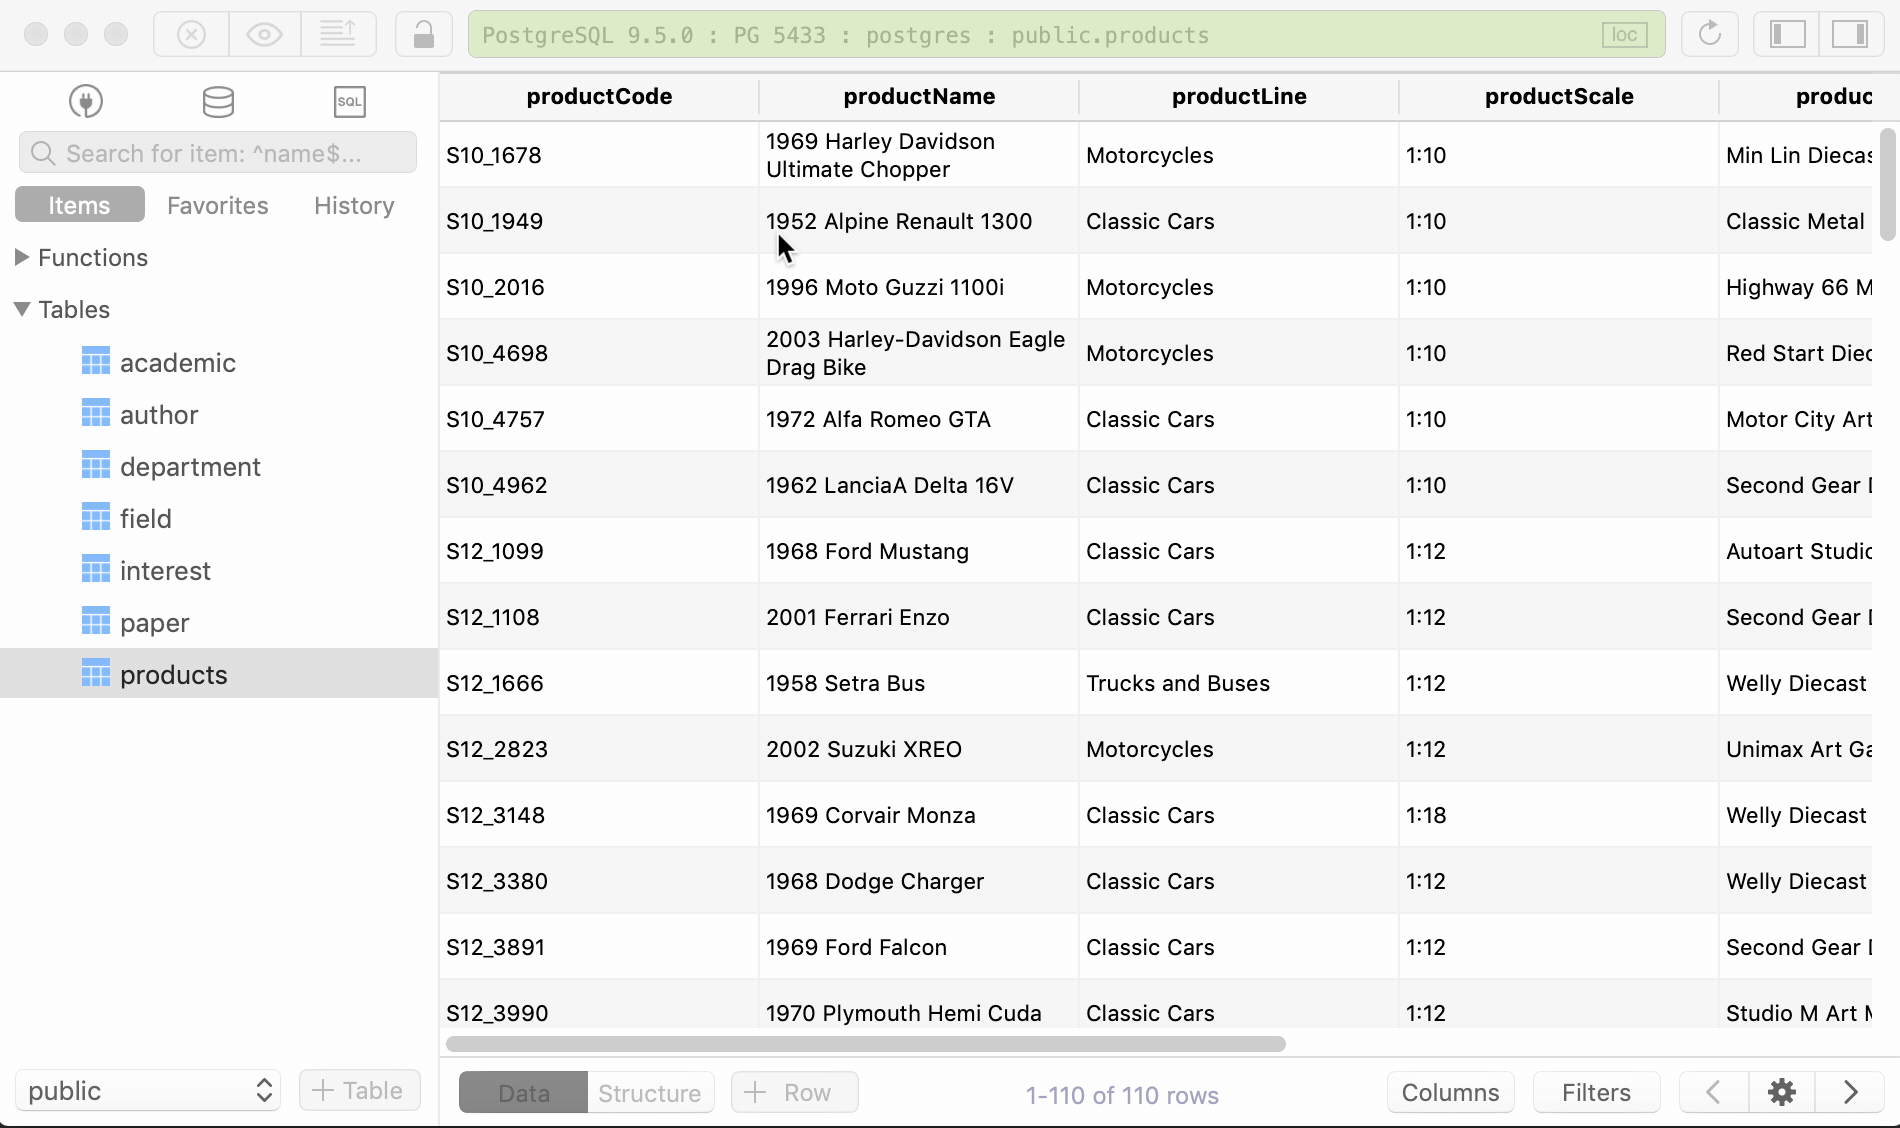The image size is (1900, 1128).
Task: Expand the Functions tree group
Action: click(x=22, y=257)
